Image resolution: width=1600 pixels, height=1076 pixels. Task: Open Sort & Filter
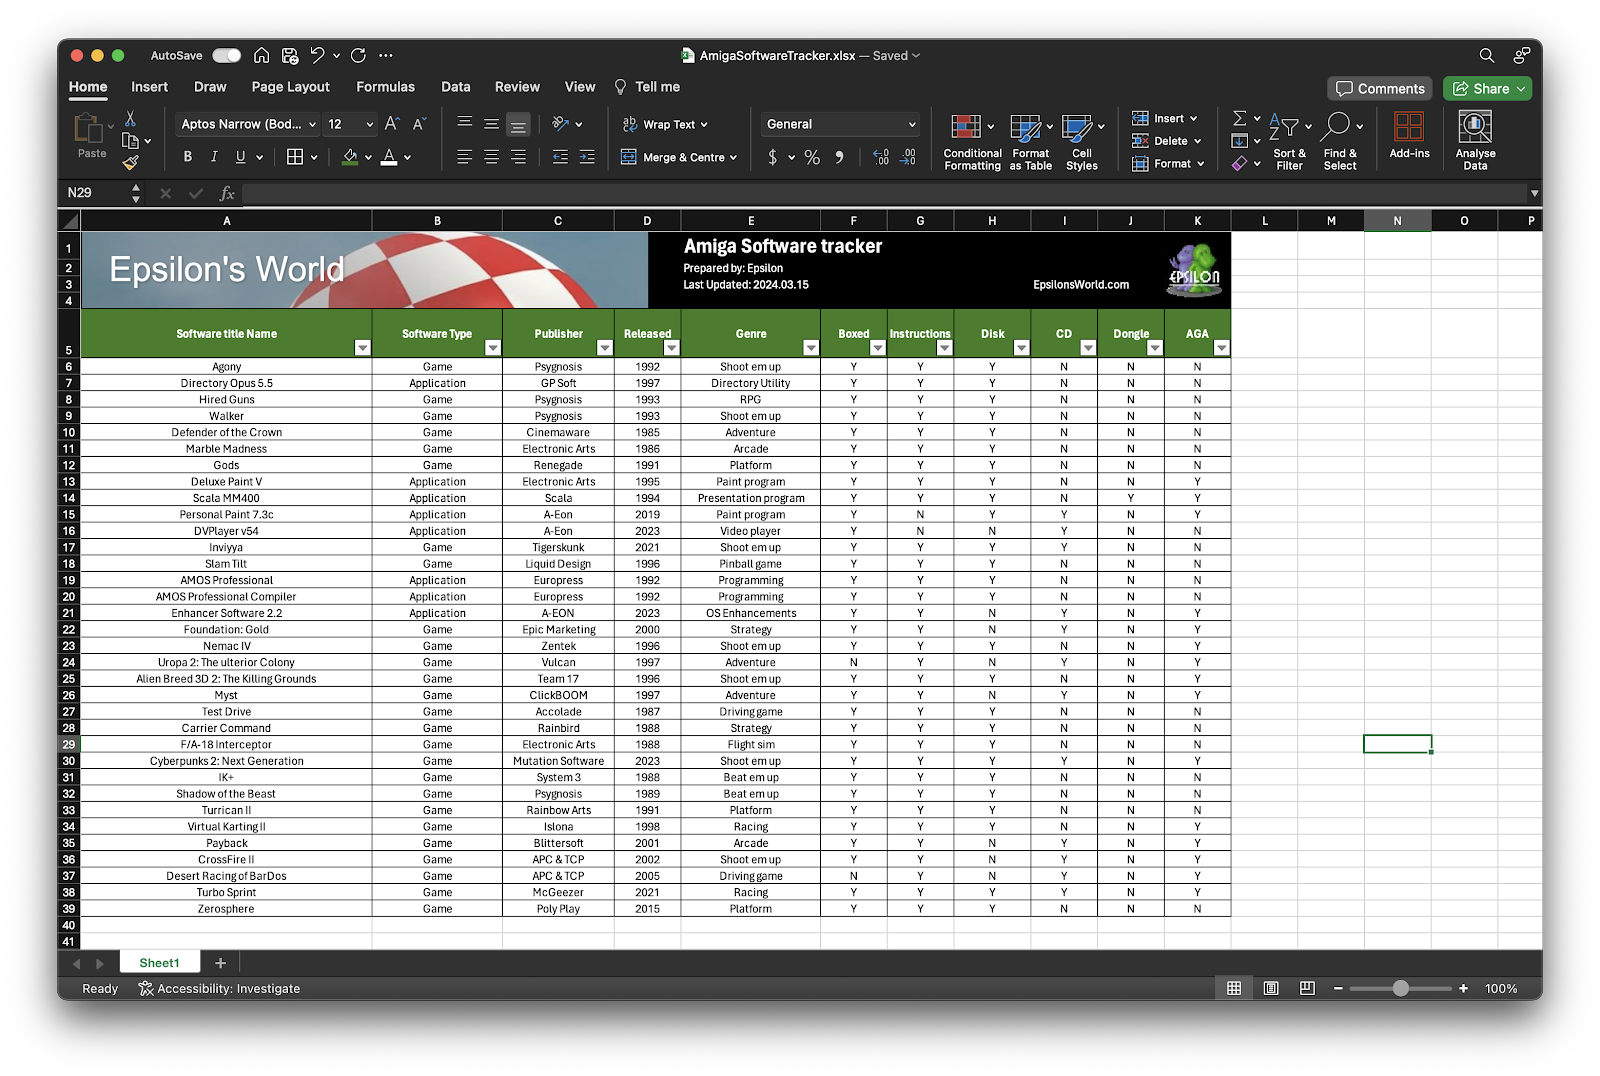point(1289,142)
